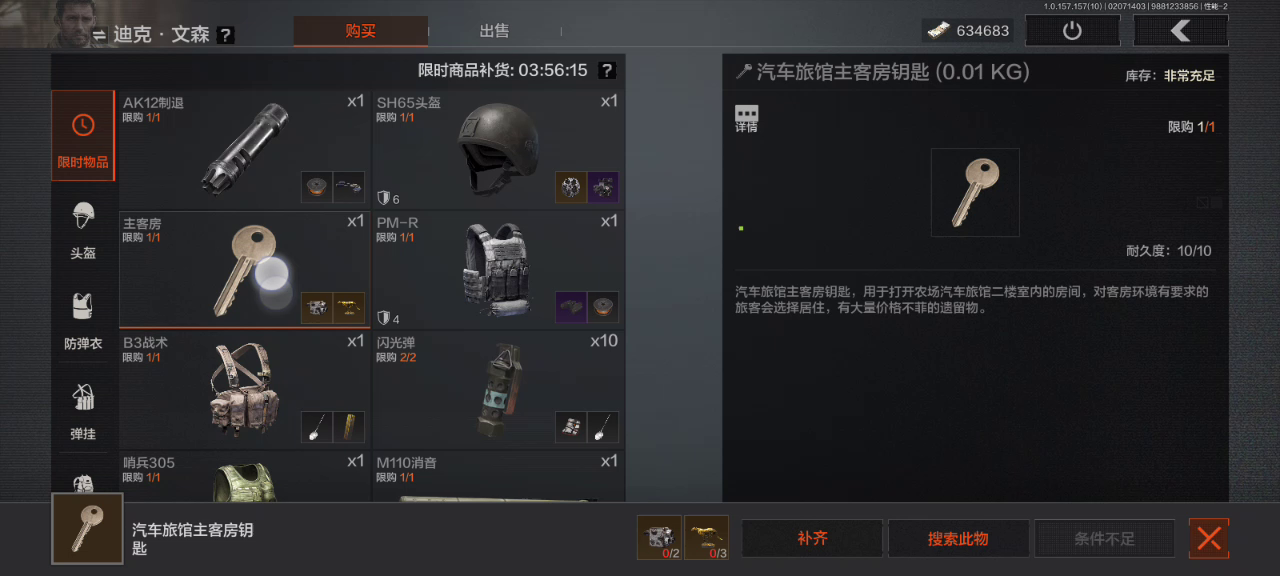Click the question mark beside restock timer
Viewport: 1280px width, 576px height.
click(x=606, y=70)
